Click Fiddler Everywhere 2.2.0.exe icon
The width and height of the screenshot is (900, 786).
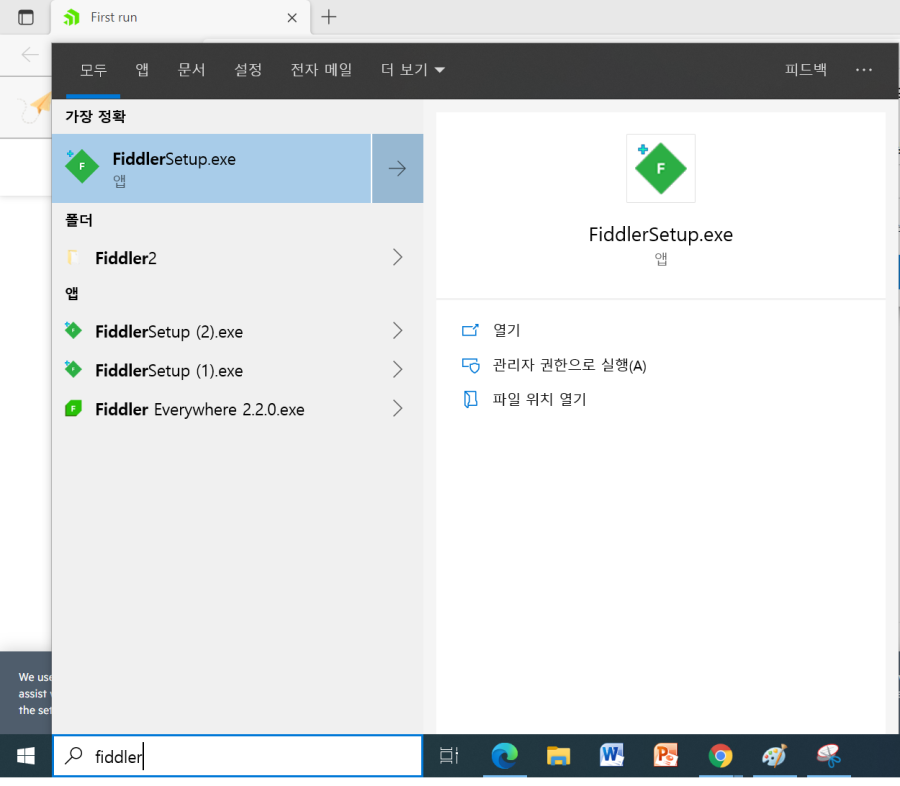73,408
